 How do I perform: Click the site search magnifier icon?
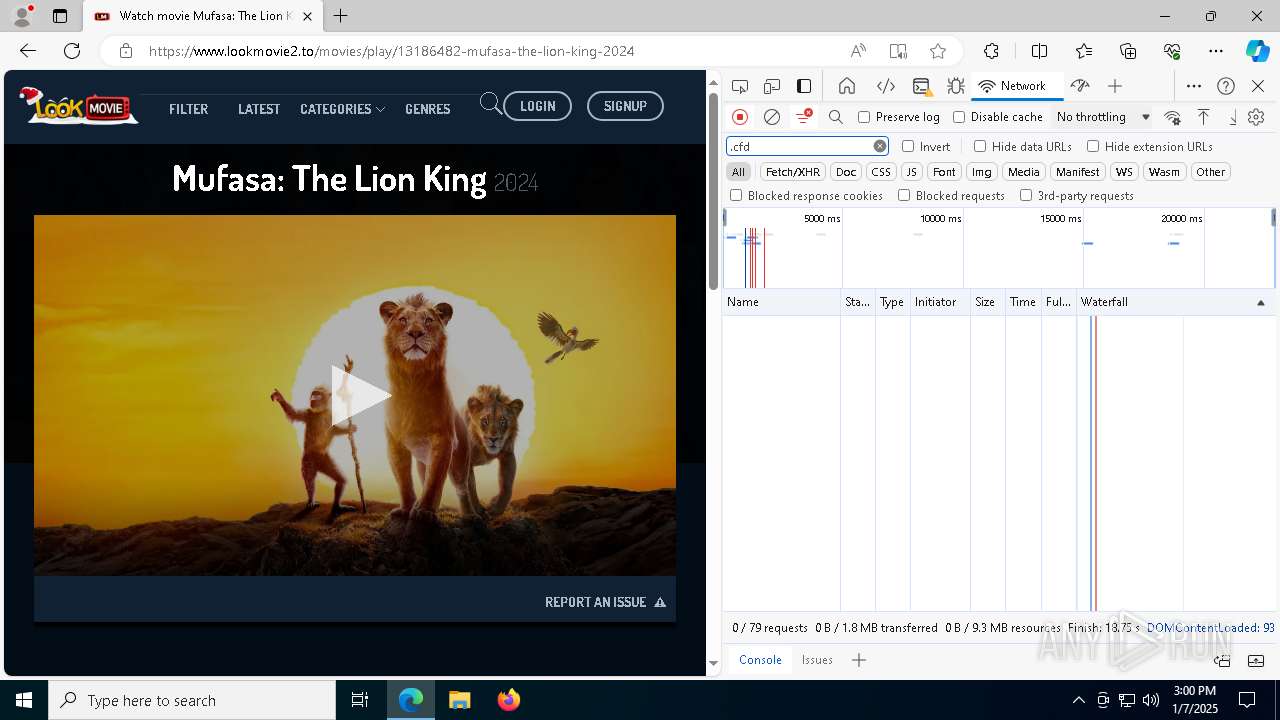490,103
